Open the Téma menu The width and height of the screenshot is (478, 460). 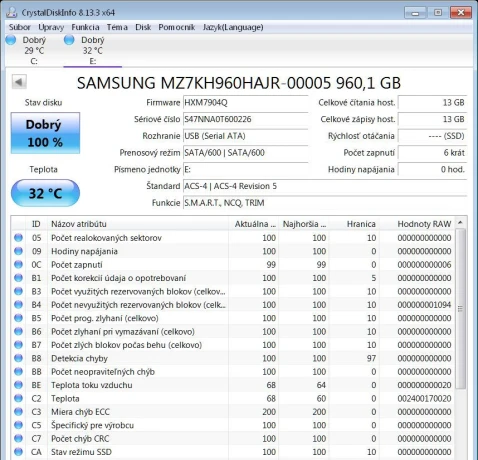click(117, 27)
